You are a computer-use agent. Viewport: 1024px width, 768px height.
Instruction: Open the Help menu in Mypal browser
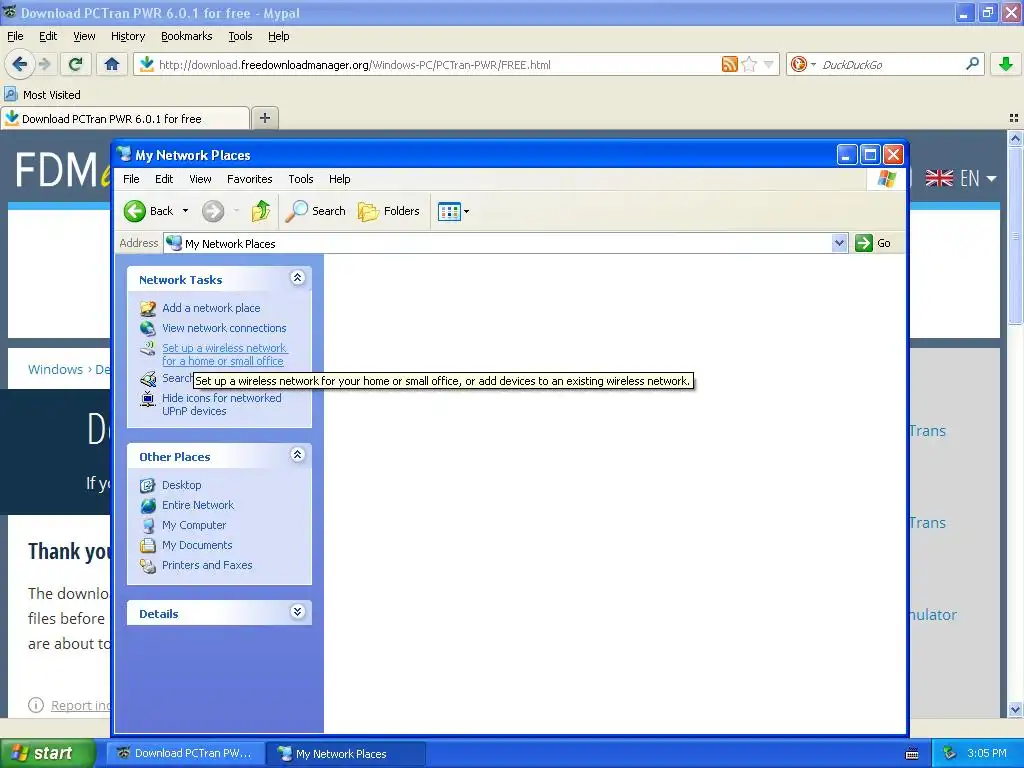coord(278,36)
